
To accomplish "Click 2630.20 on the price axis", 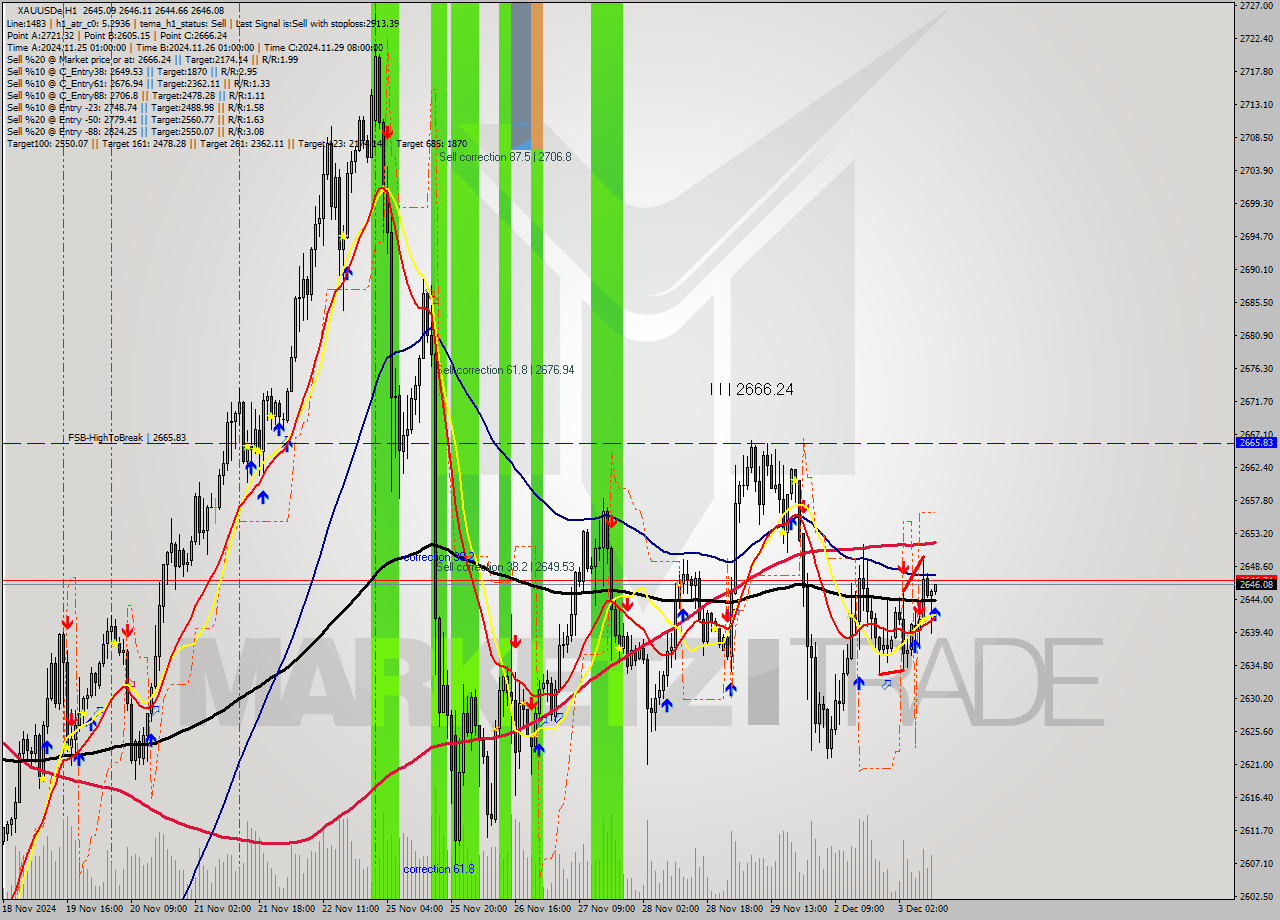I will click(x=1255, y=698).
